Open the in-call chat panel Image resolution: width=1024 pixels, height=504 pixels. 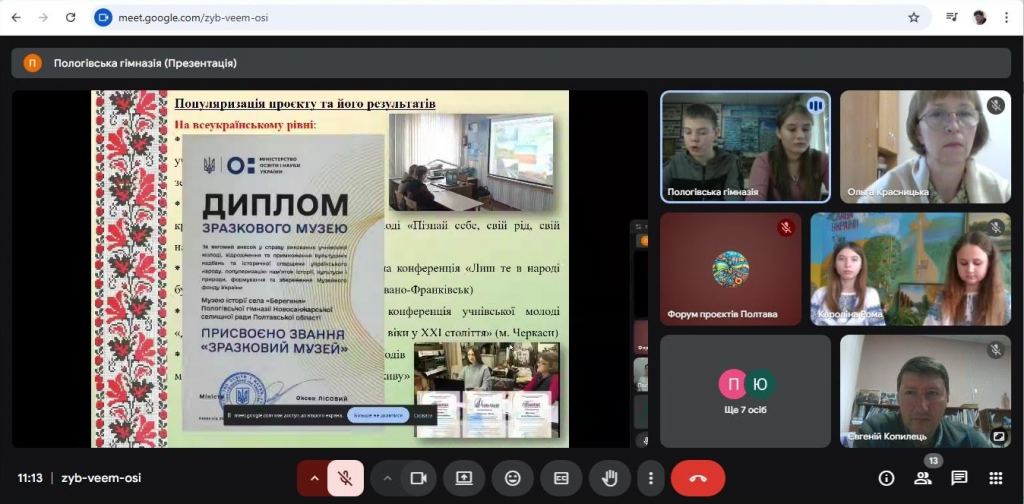click(x=959, y=478)
